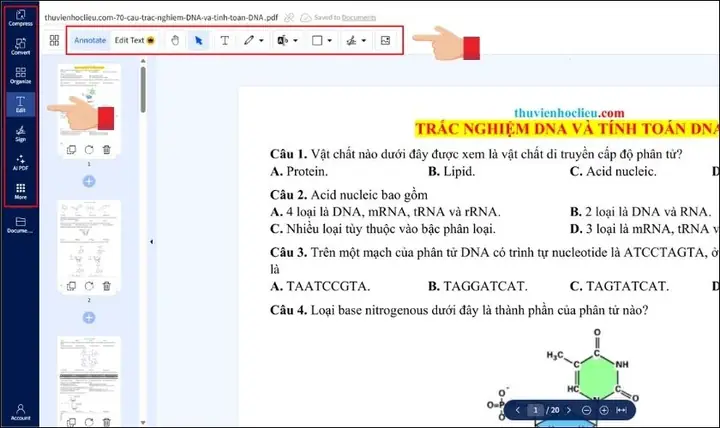The image size is (720, 428).
Task: Open the signature tool dropdown arrow
Action: [364, 40]
